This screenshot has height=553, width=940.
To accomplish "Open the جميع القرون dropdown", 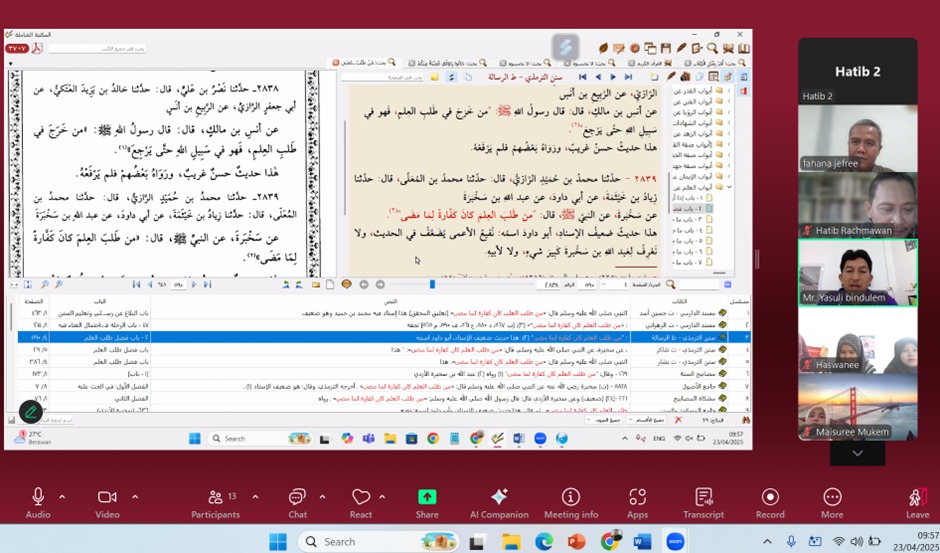I will pyautogui.click(x=604, y=420).
